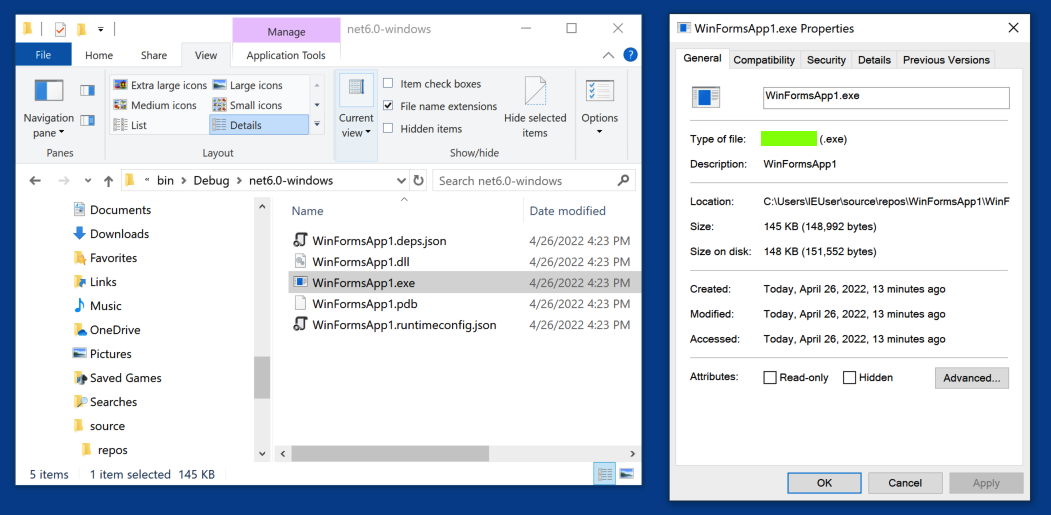The width and height of the screenshot is (1051, 515).
Task: Select Medium icons layout
Action: pyautogui.click(x=155, y=105)
